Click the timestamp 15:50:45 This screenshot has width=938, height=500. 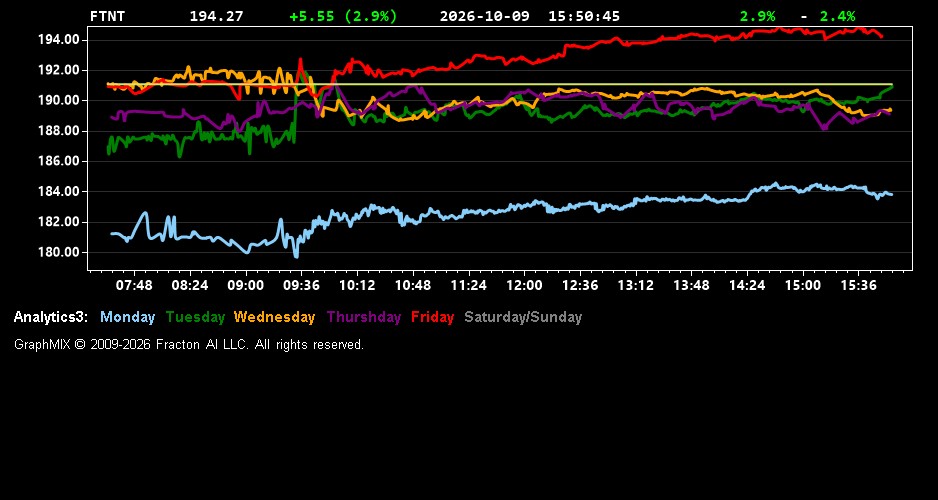click(584, 16)
